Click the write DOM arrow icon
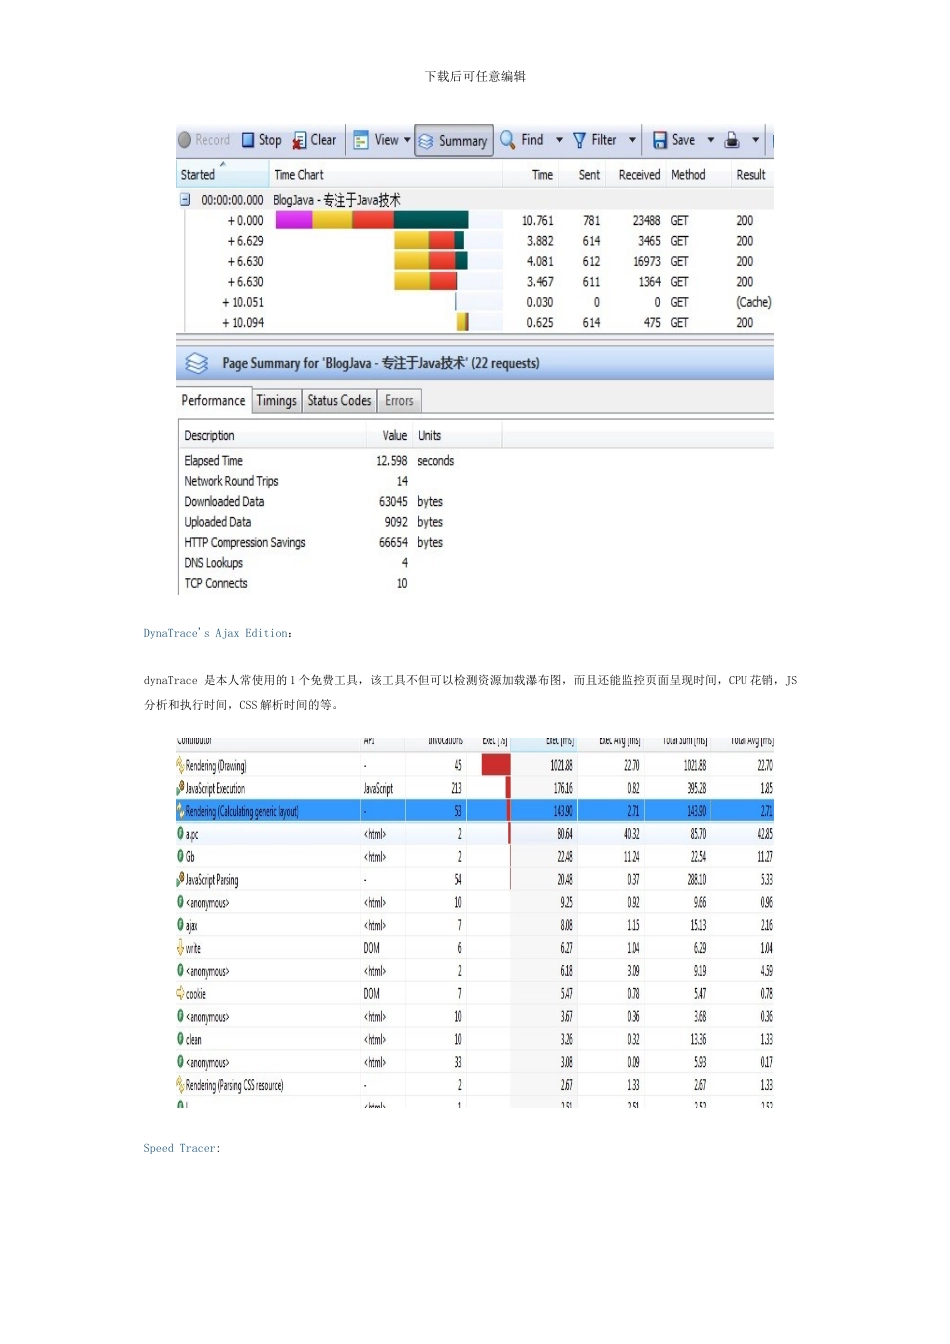The height and width of the screenshot is (1344, 950). pyautogui.click(x=180, y=947)
